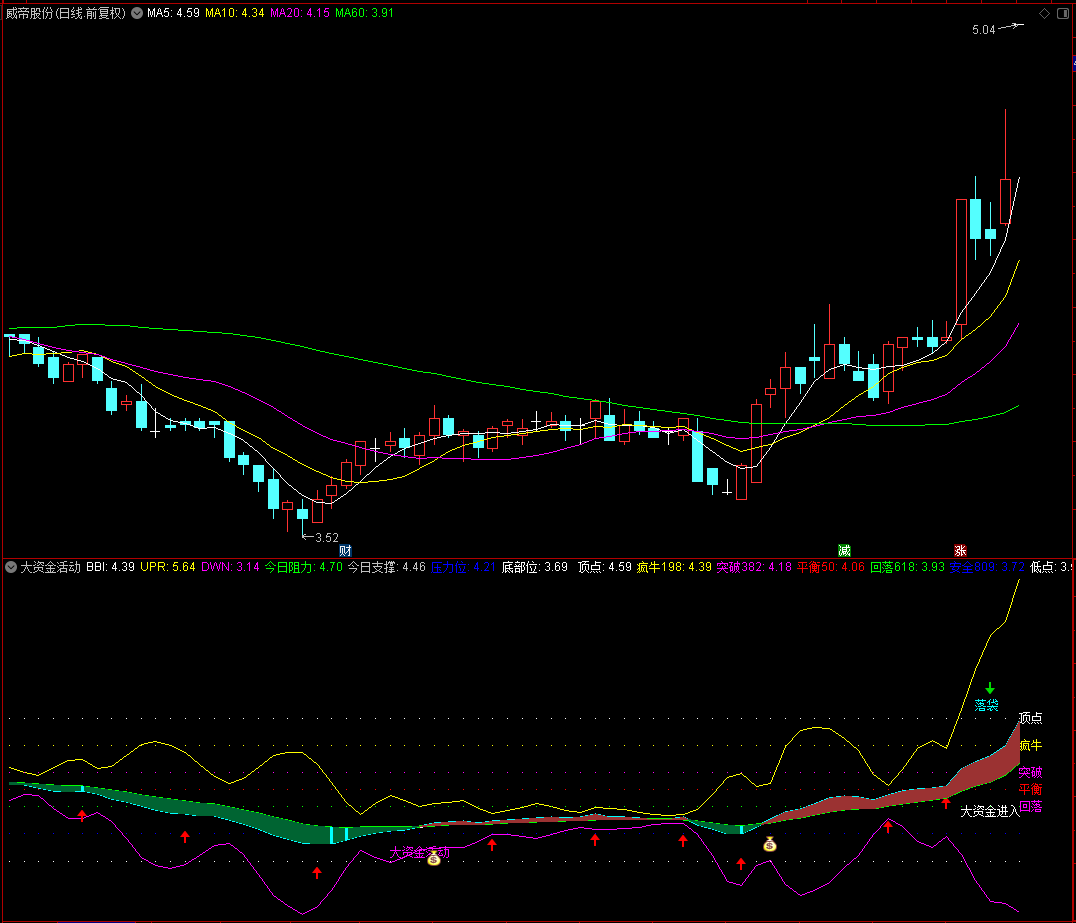1076x923 pixels.
Task: Click the diamond icon at chart top-right
Action: (x=1044, y=14)
